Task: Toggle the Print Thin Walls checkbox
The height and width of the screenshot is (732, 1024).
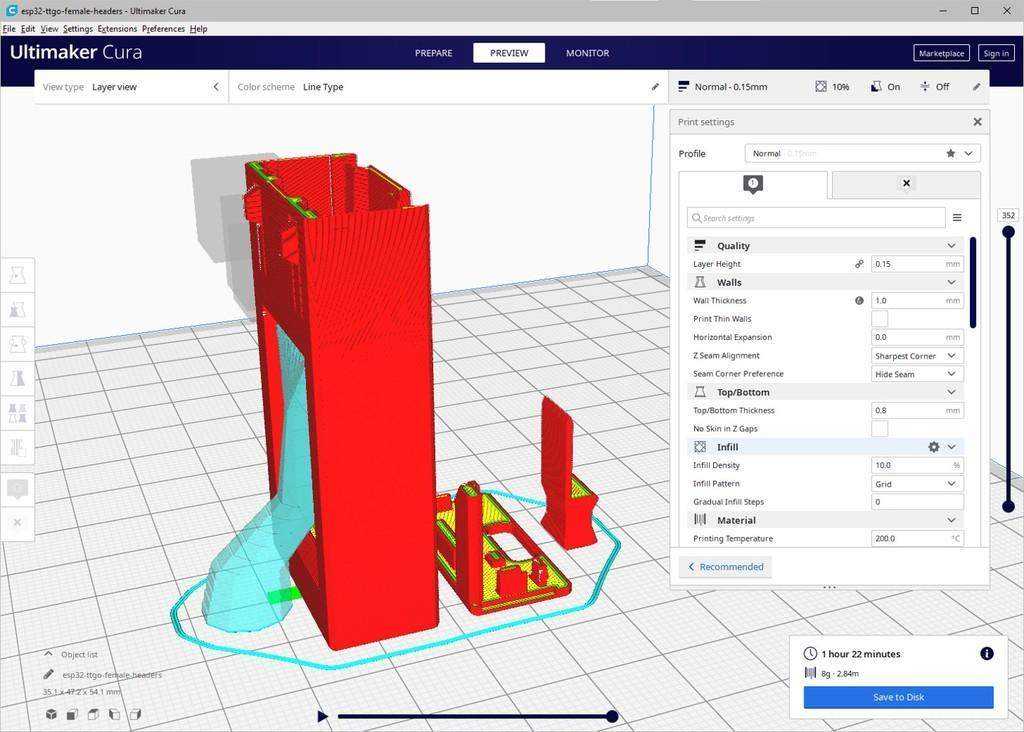Action: pyautogui.click(x=880, y=319)
